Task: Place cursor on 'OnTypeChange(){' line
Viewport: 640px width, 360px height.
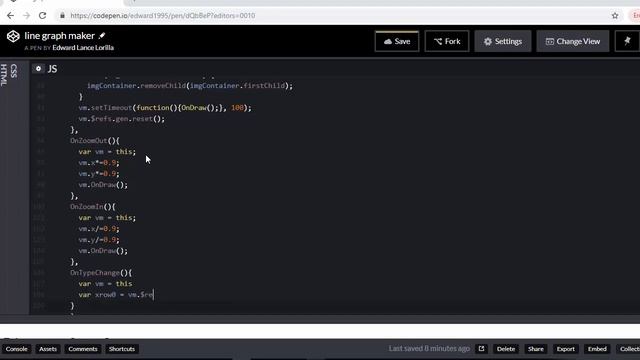Action: coord(101,273)
